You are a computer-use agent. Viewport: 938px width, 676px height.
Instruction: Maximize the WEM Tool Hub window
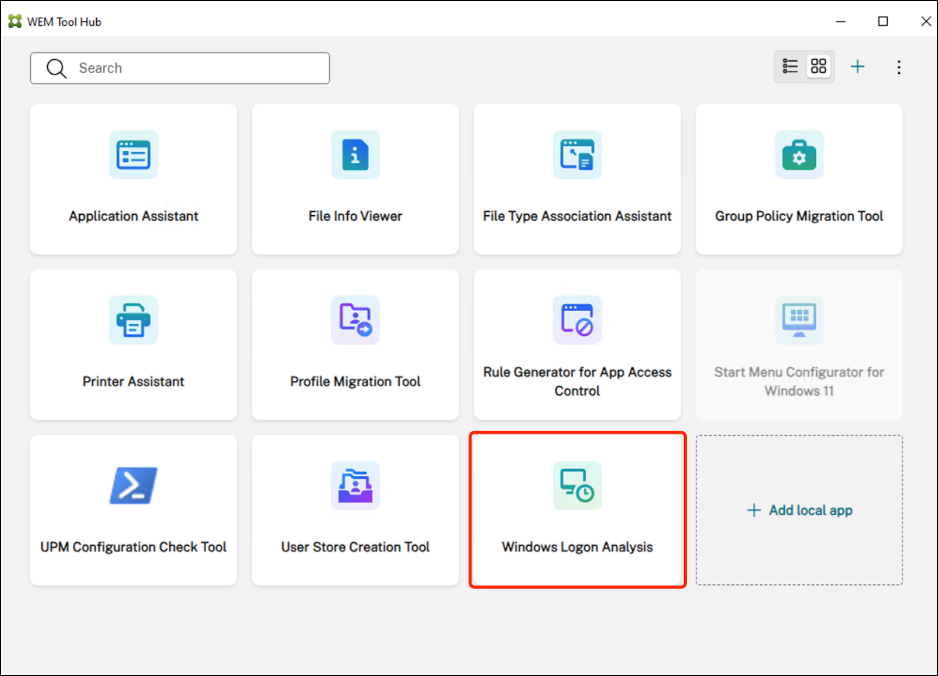(883, 21)
